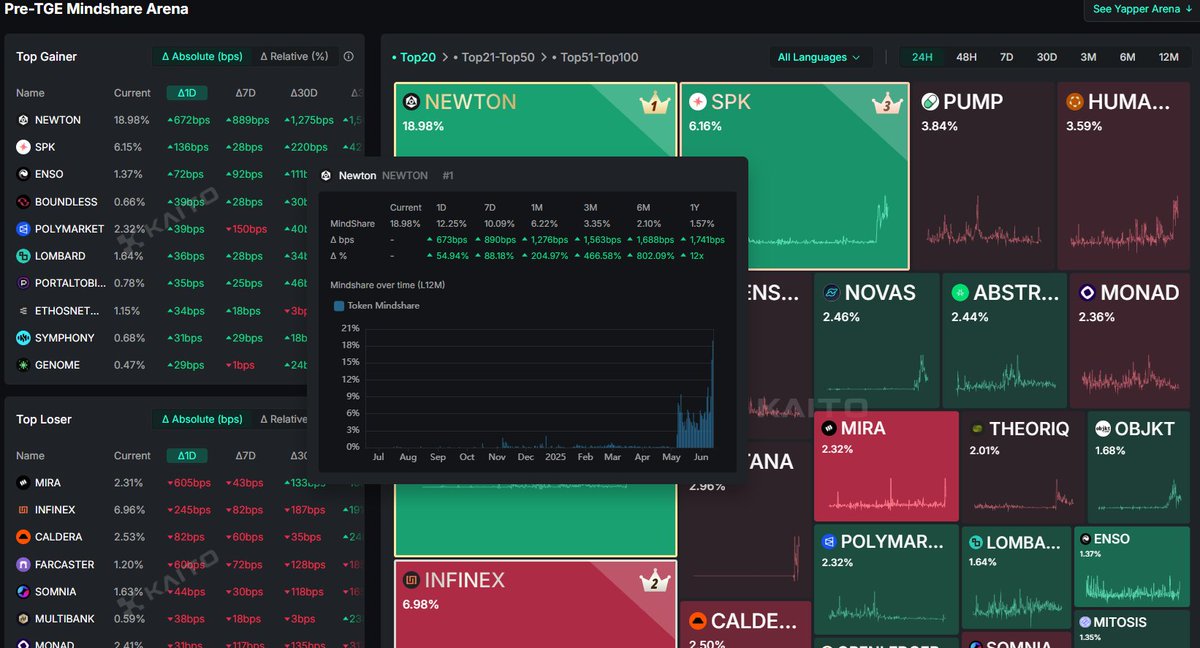This screenshot has width=1200, height=648.
Task: Sort Top Gainer by Δ1D column
Action: coord(187,93)
